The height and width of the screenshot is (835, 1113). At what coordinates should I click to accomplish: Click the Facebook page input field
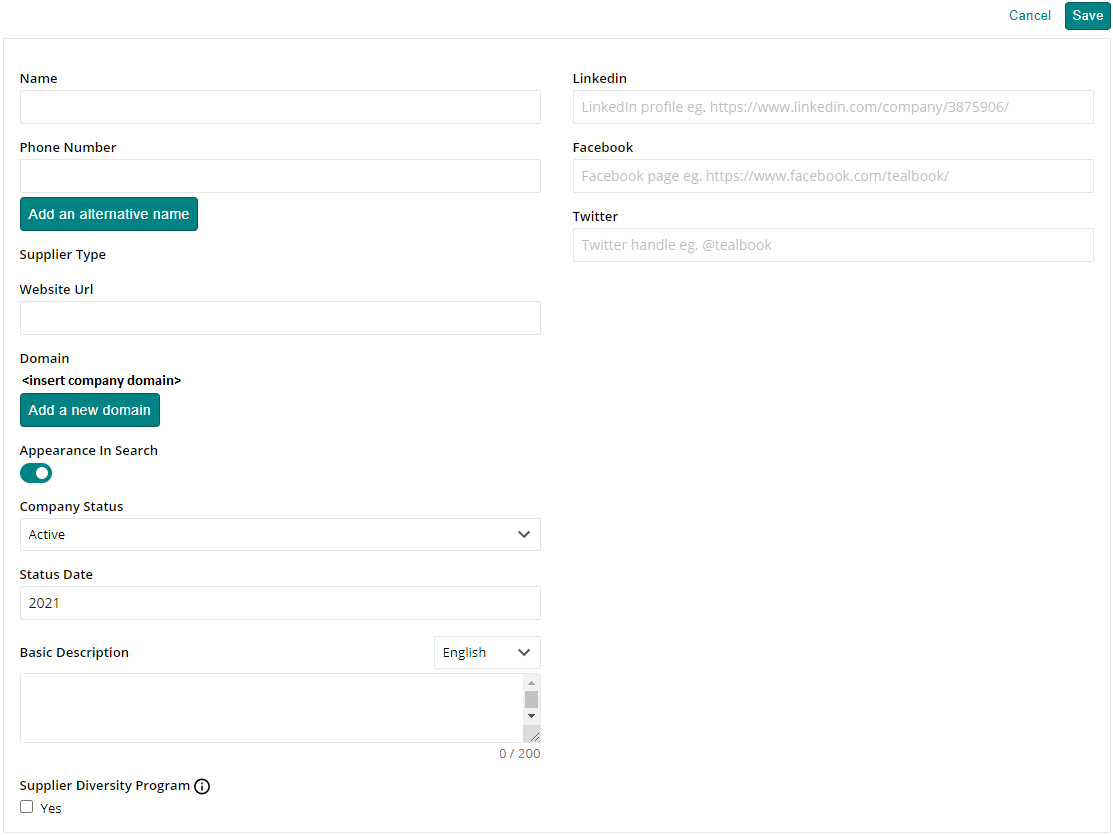pos(833,176)
